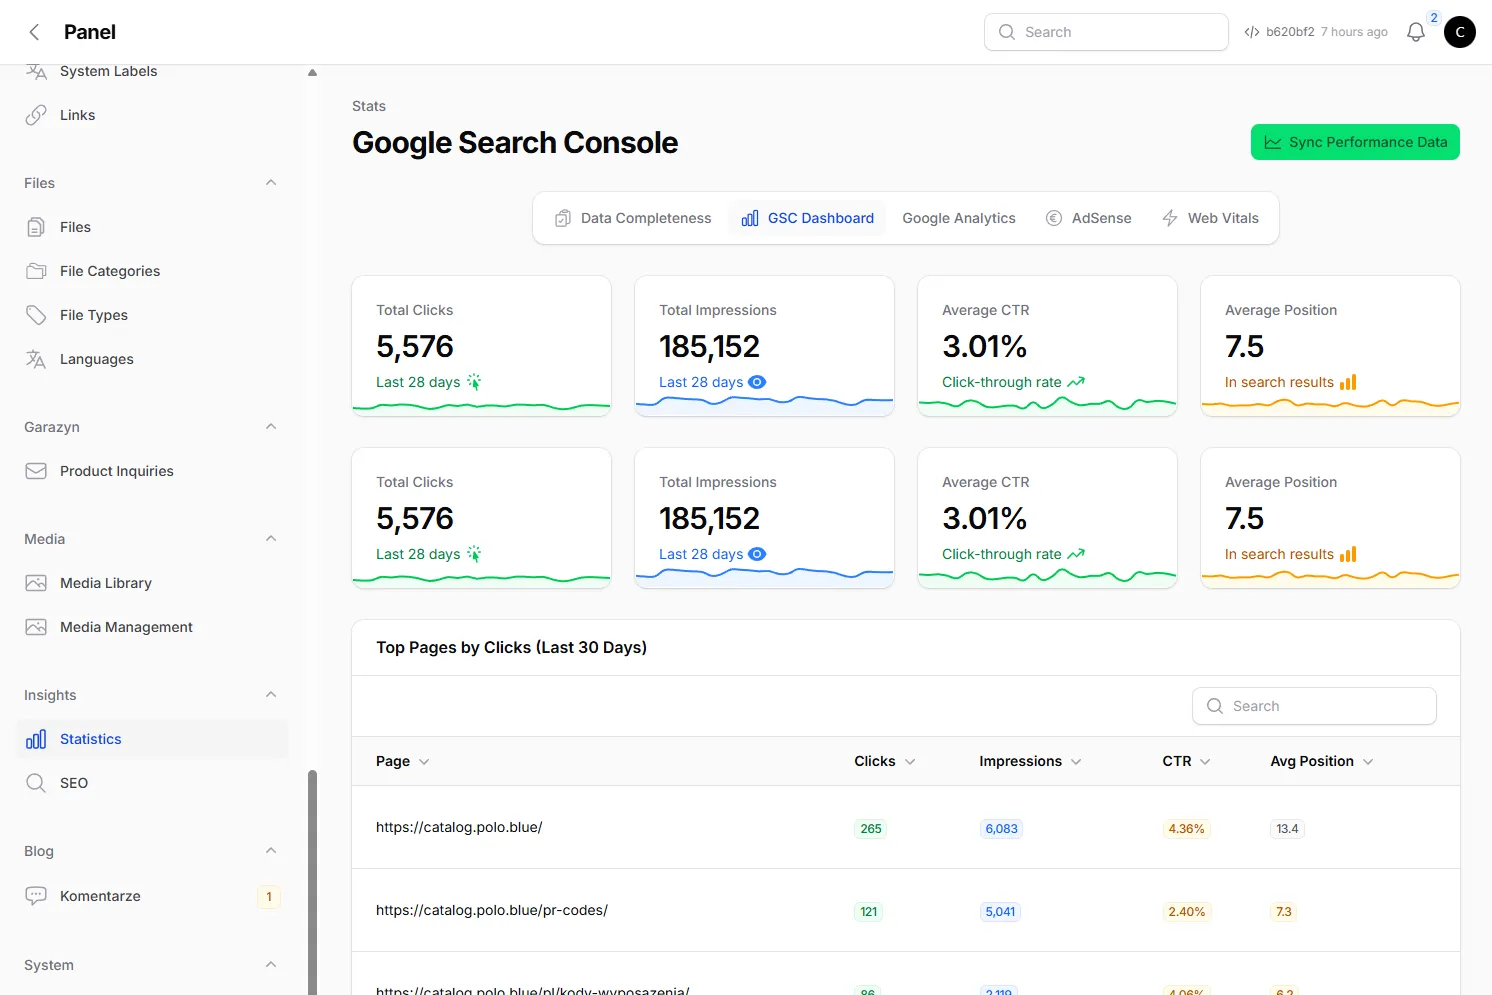This screenshot has height=995, width=1492.
Task: Click the Product Inquiries envelope icon
Action: tap(36, 471)
